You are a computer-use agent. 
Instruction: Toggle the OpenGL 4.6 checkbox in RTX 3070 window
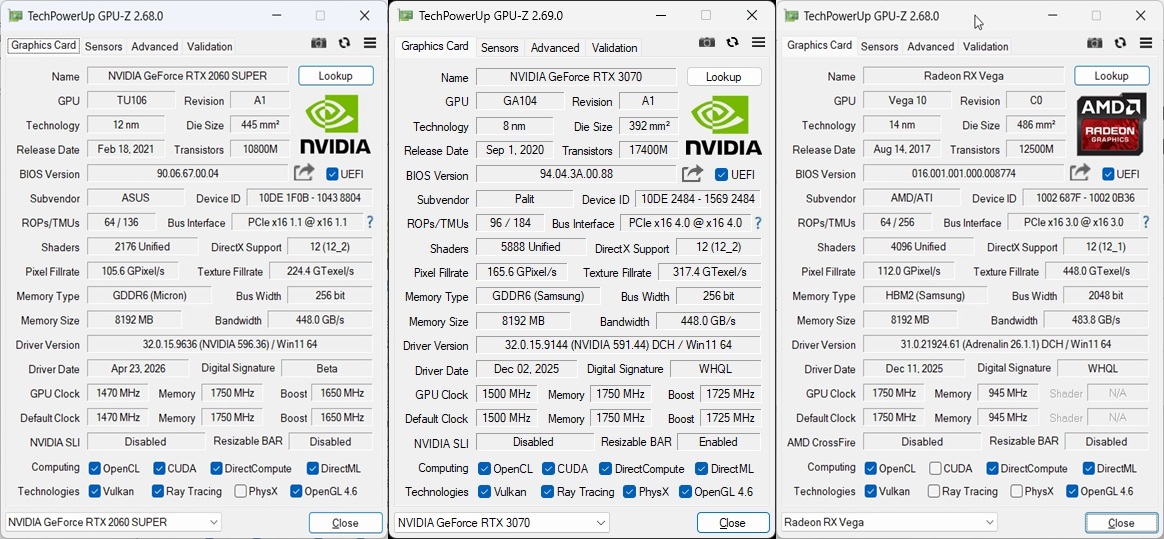(685, 491)
